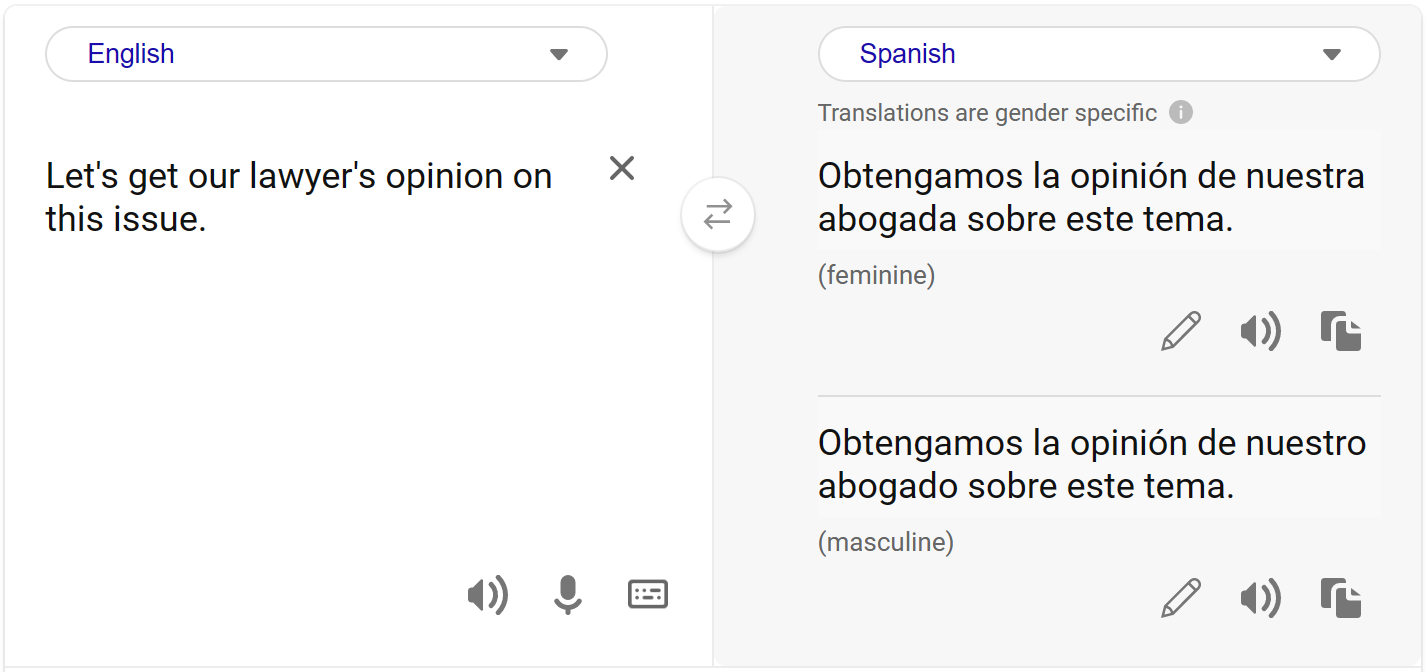
Task: View info about gender-specific translations
Action: 1181,112
